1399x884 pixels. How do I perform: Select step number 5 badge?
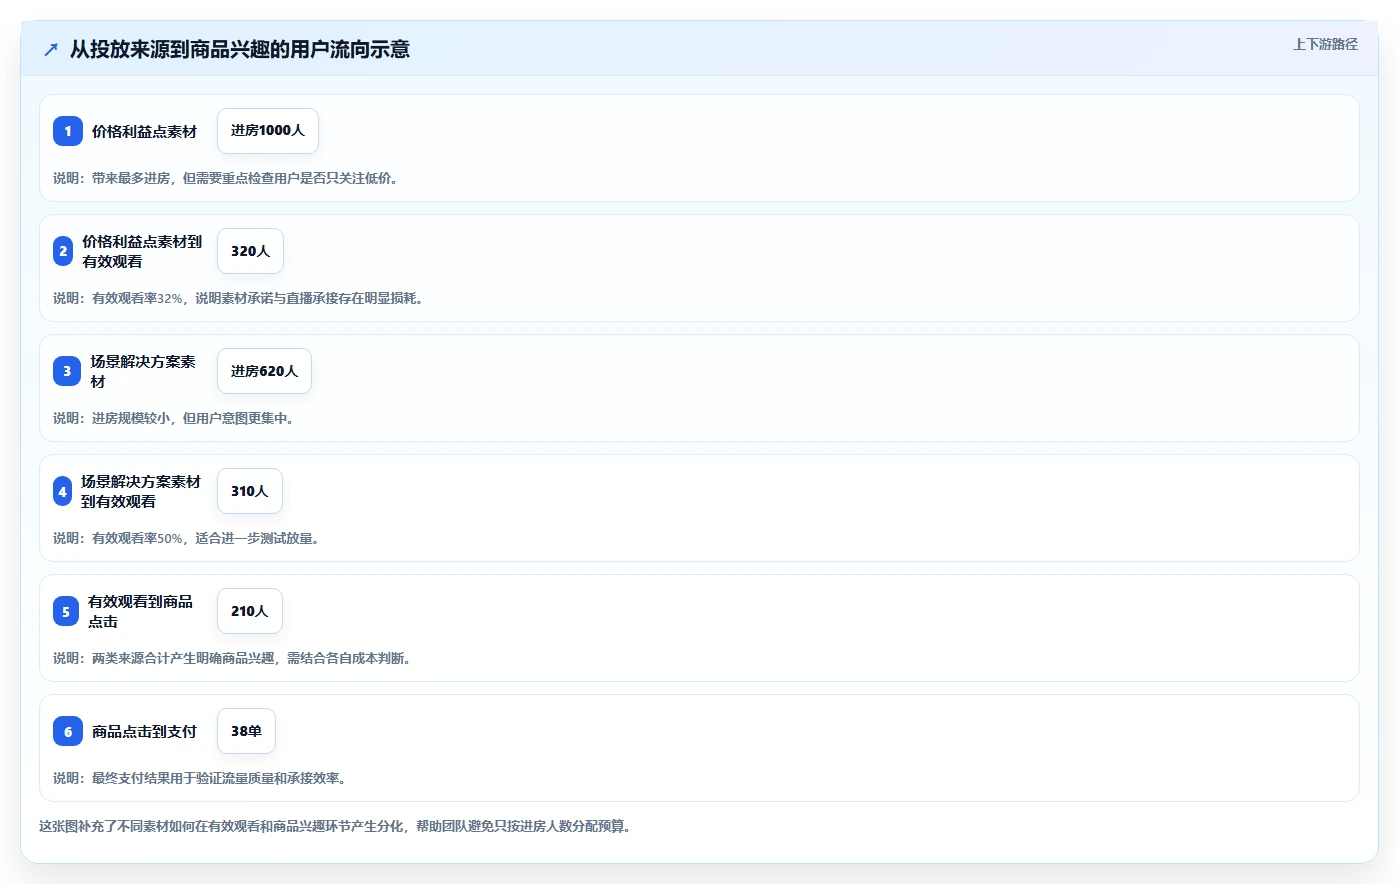[x=66, y=611]
